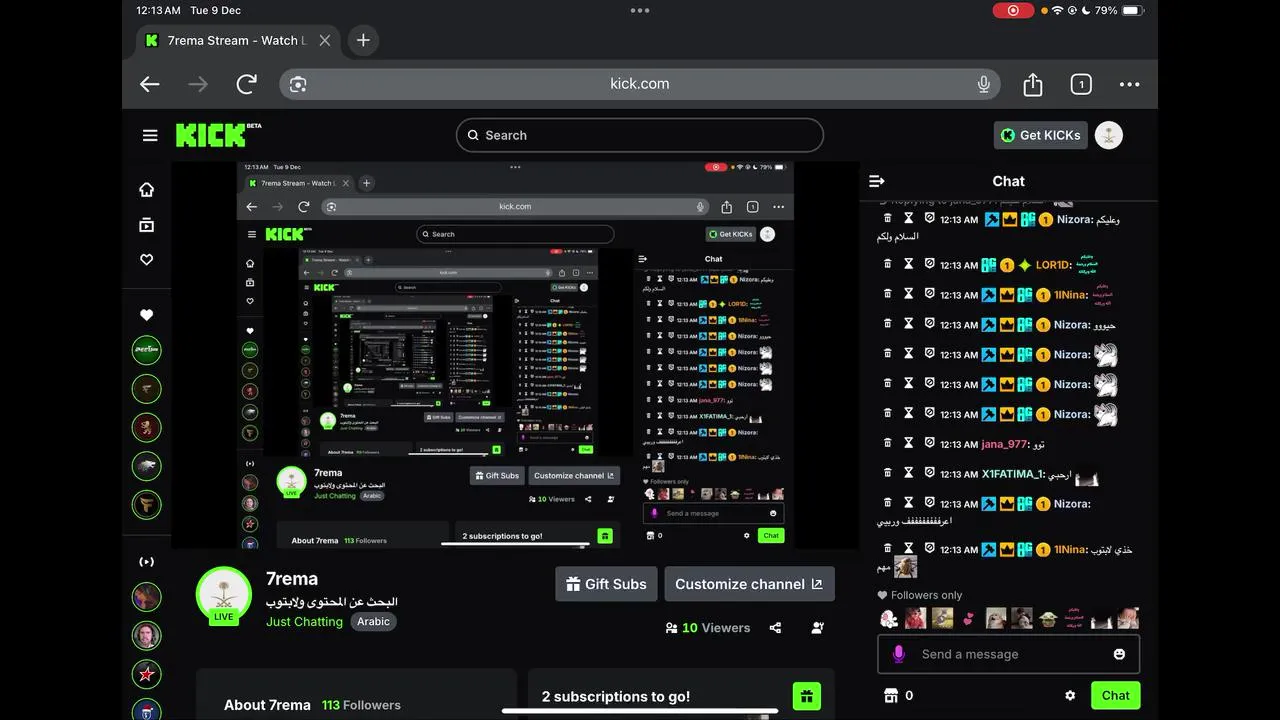Delete X1FATIMA_1's message with the trash icon
The image size is (1280, 720).
[x=887, y=473]
